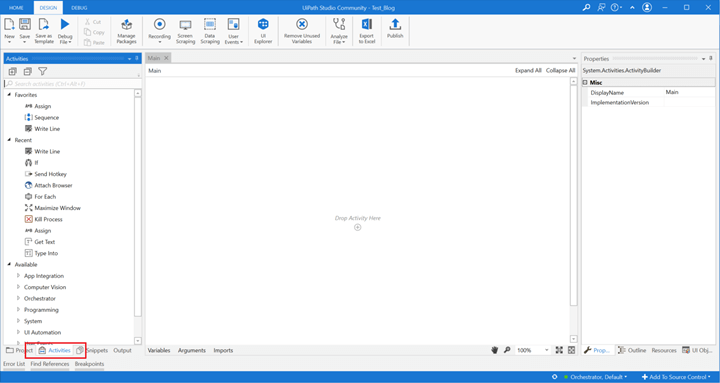720x383 pixels.
Task: Click the designer zoom magnifier icon
Action: [x=507, y=350]
